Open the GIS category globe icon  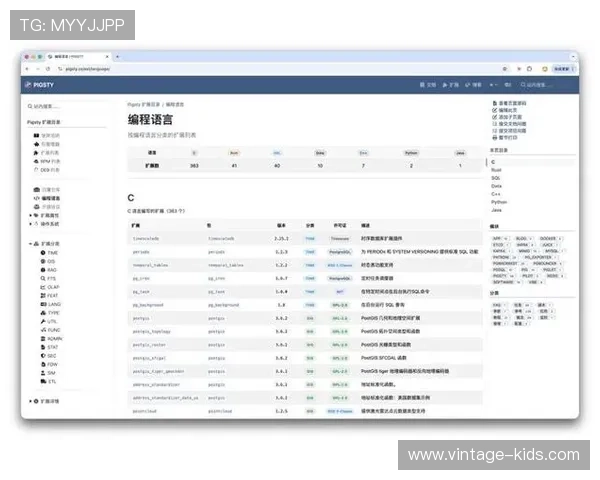coord(43,261)
